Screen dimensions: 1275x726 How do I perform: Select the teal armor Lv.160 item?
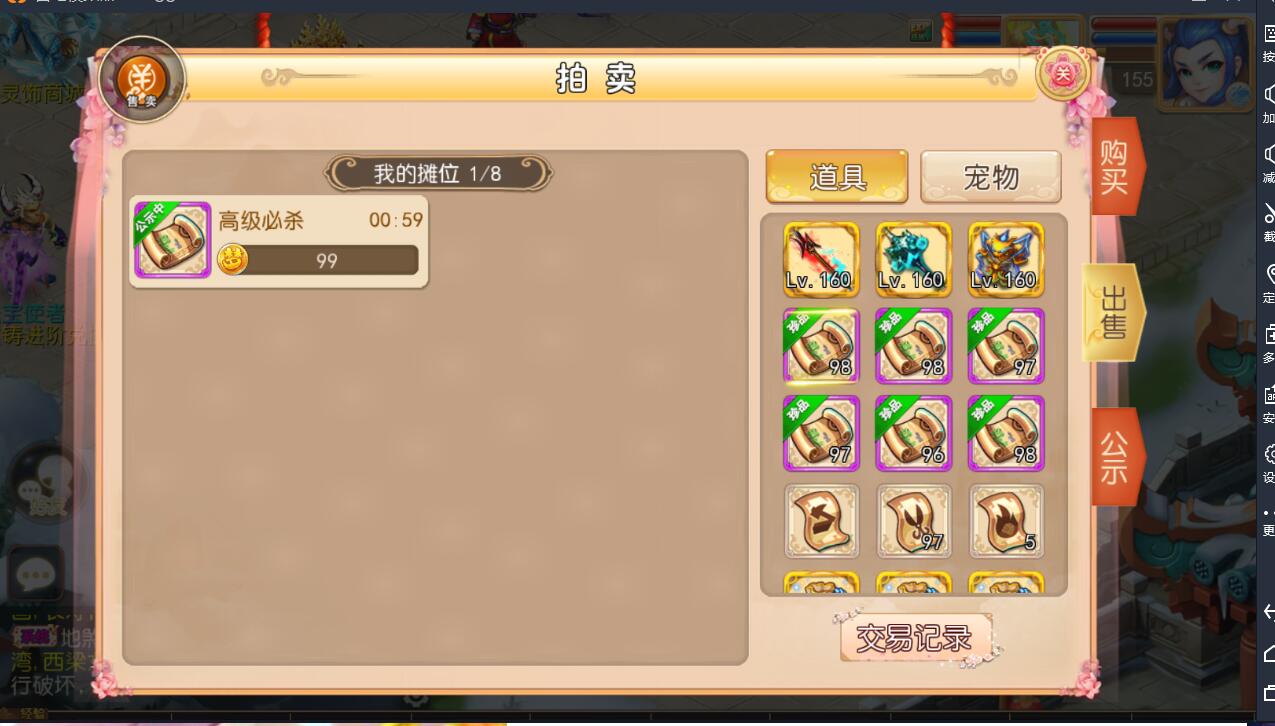point(913,259)
